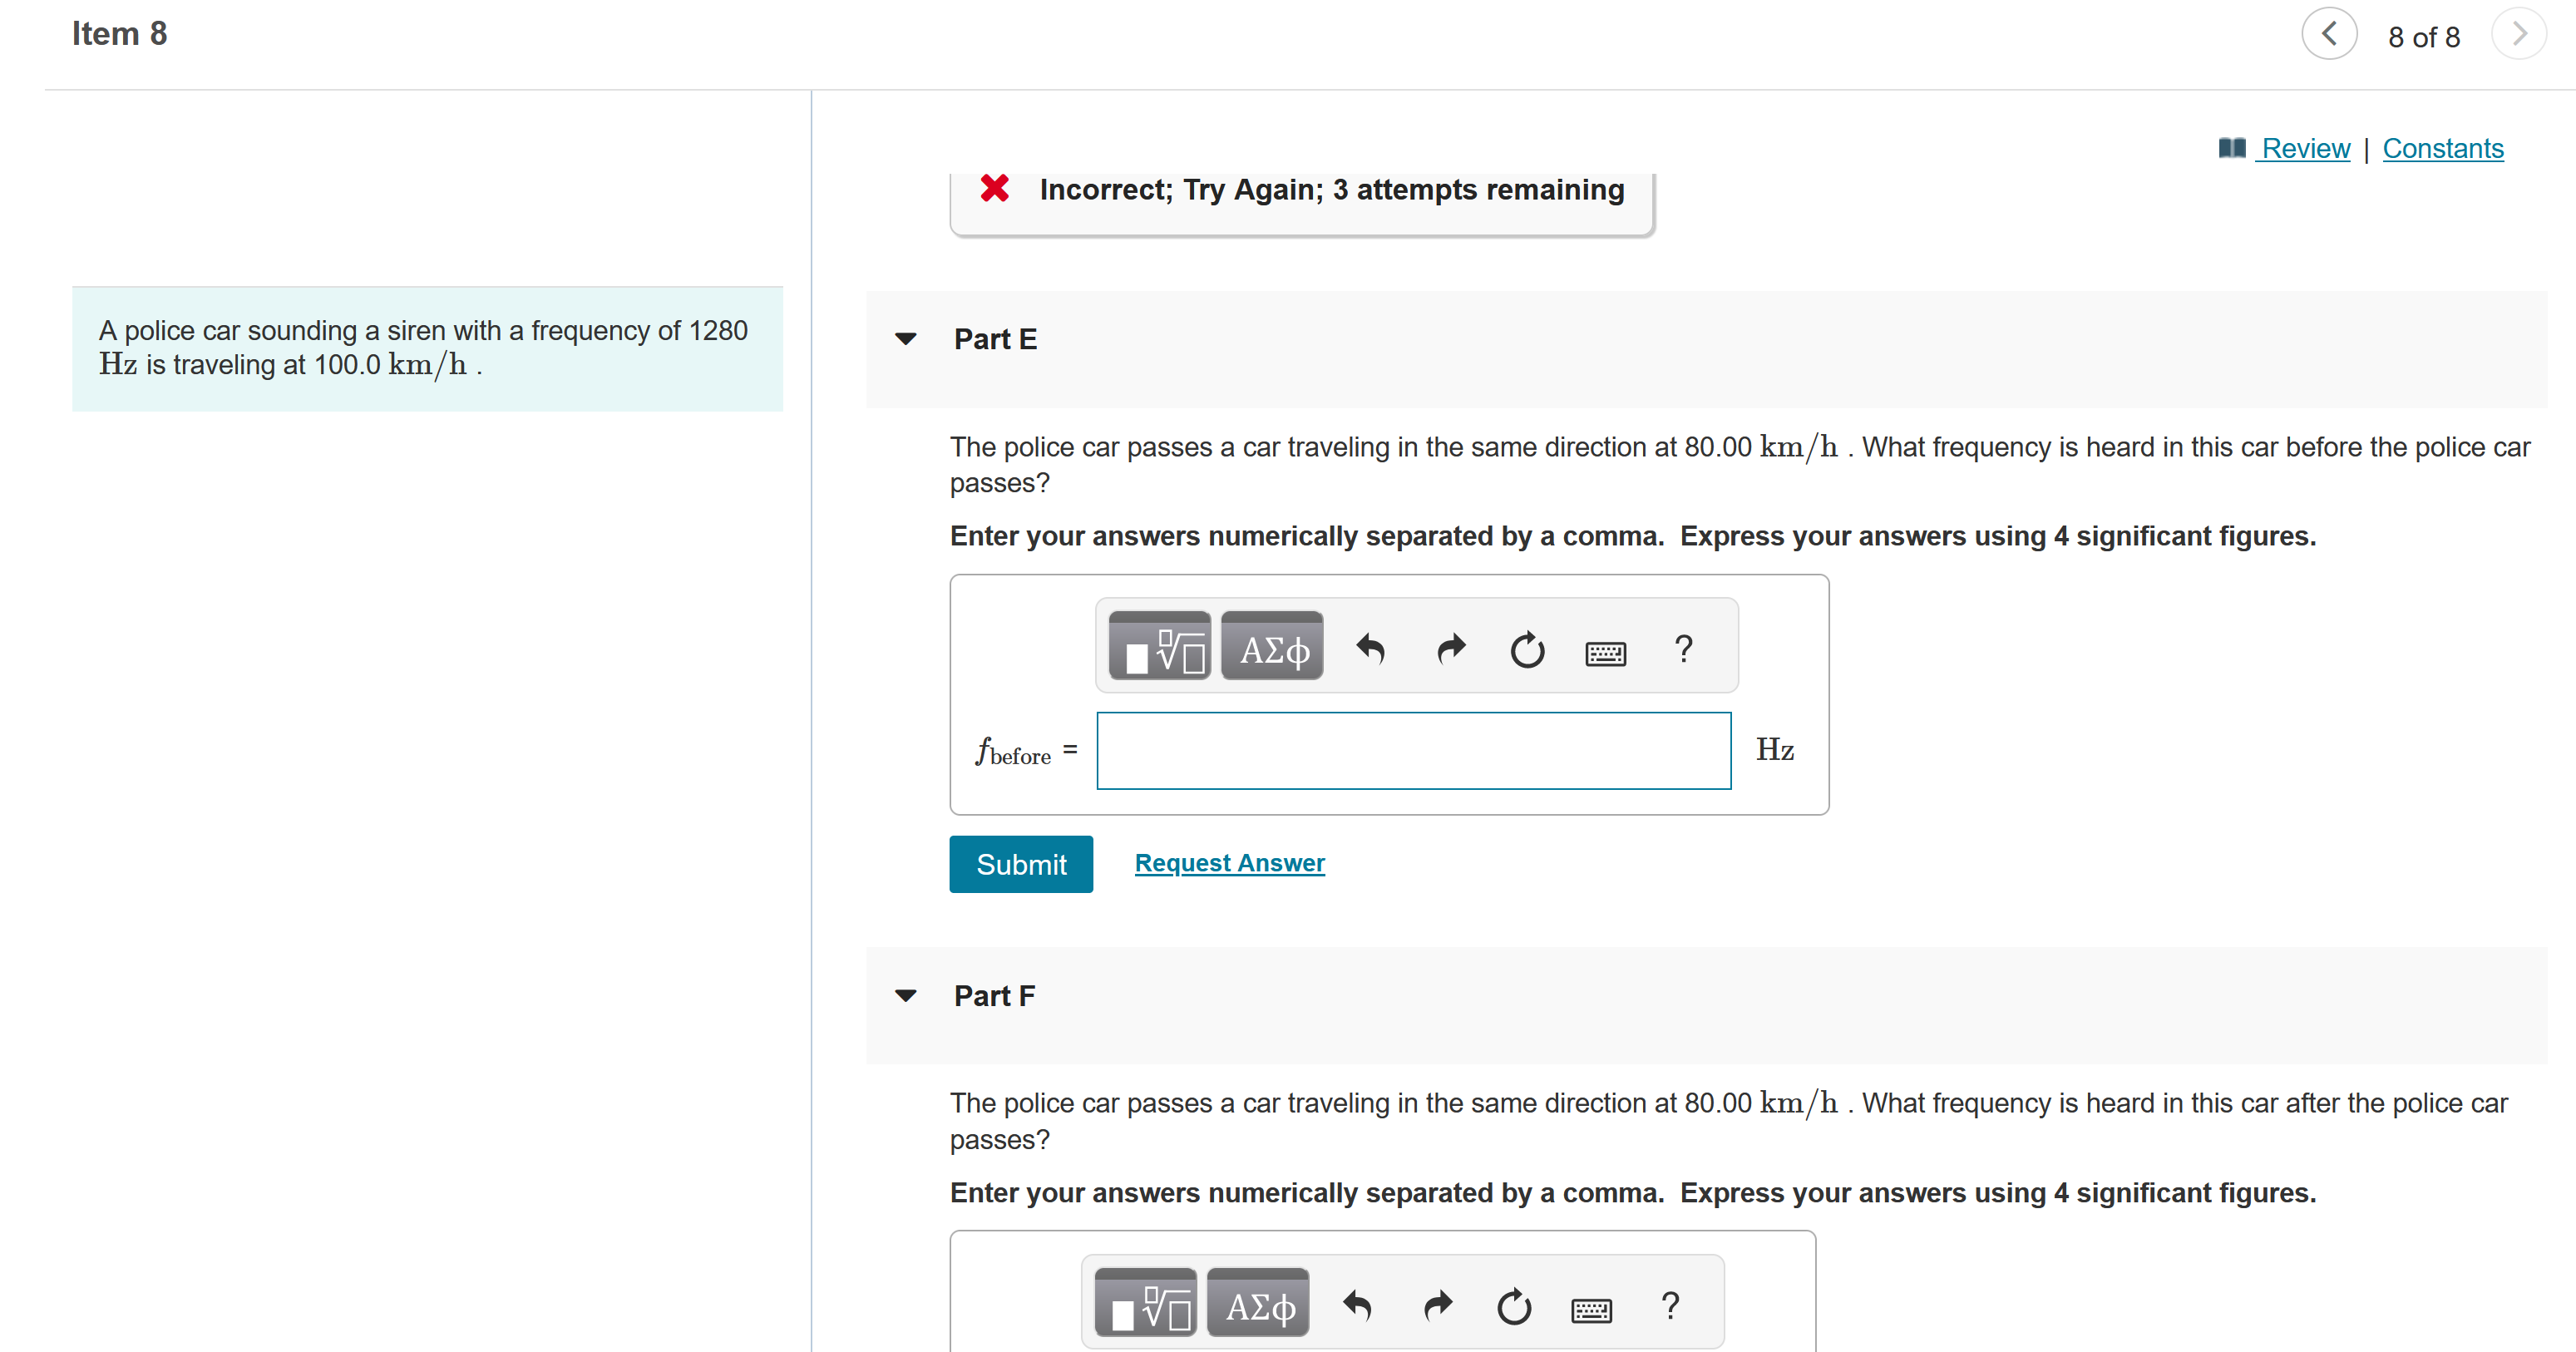This screenshot has height=1352, width=2576.
Task: Insert a Greek symbol in the Part F editor
Action: click(x=1257, y=1303)
